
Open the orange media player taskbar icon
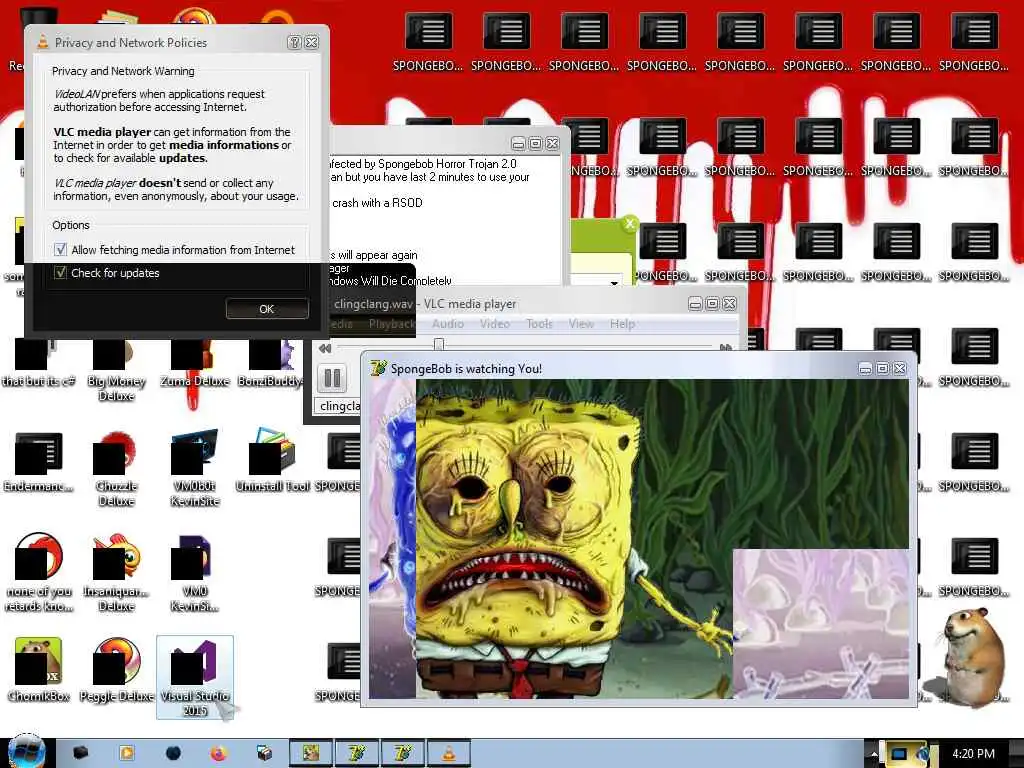[126, 754]
